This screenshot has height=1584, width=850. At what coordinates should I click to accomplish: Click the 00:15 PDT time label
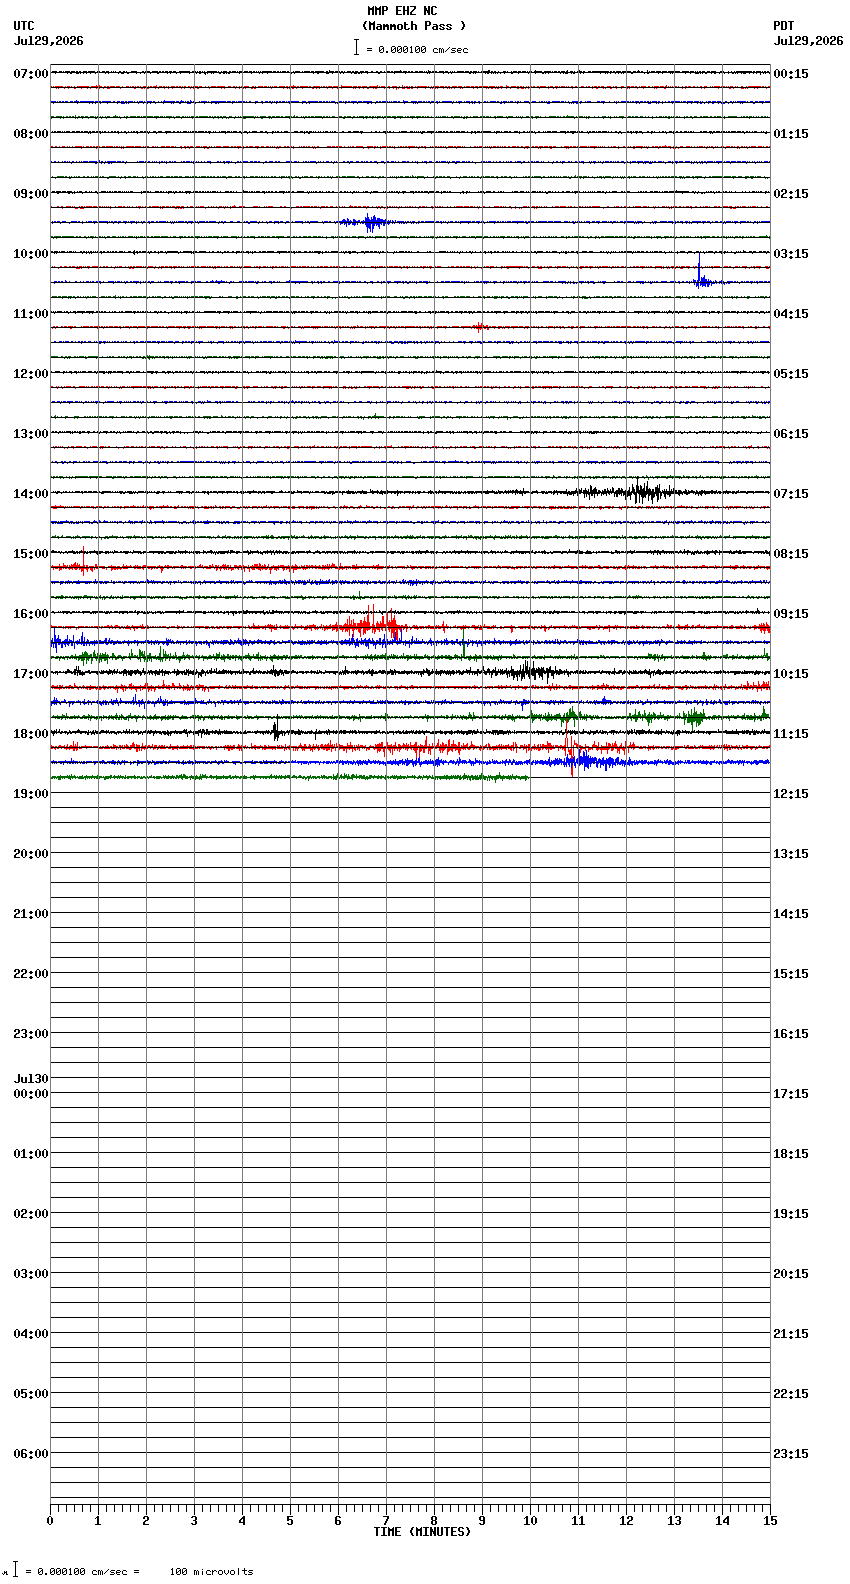coord(791,74)
